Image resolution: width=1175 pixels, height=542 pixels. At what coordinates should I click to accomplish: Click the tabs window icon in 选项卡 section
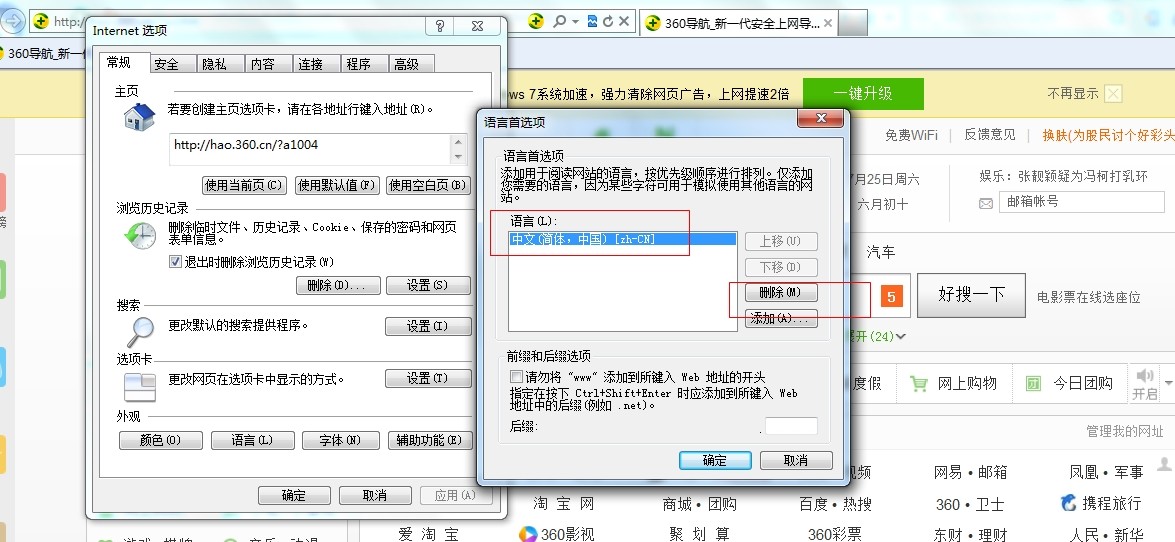point(139,387)
